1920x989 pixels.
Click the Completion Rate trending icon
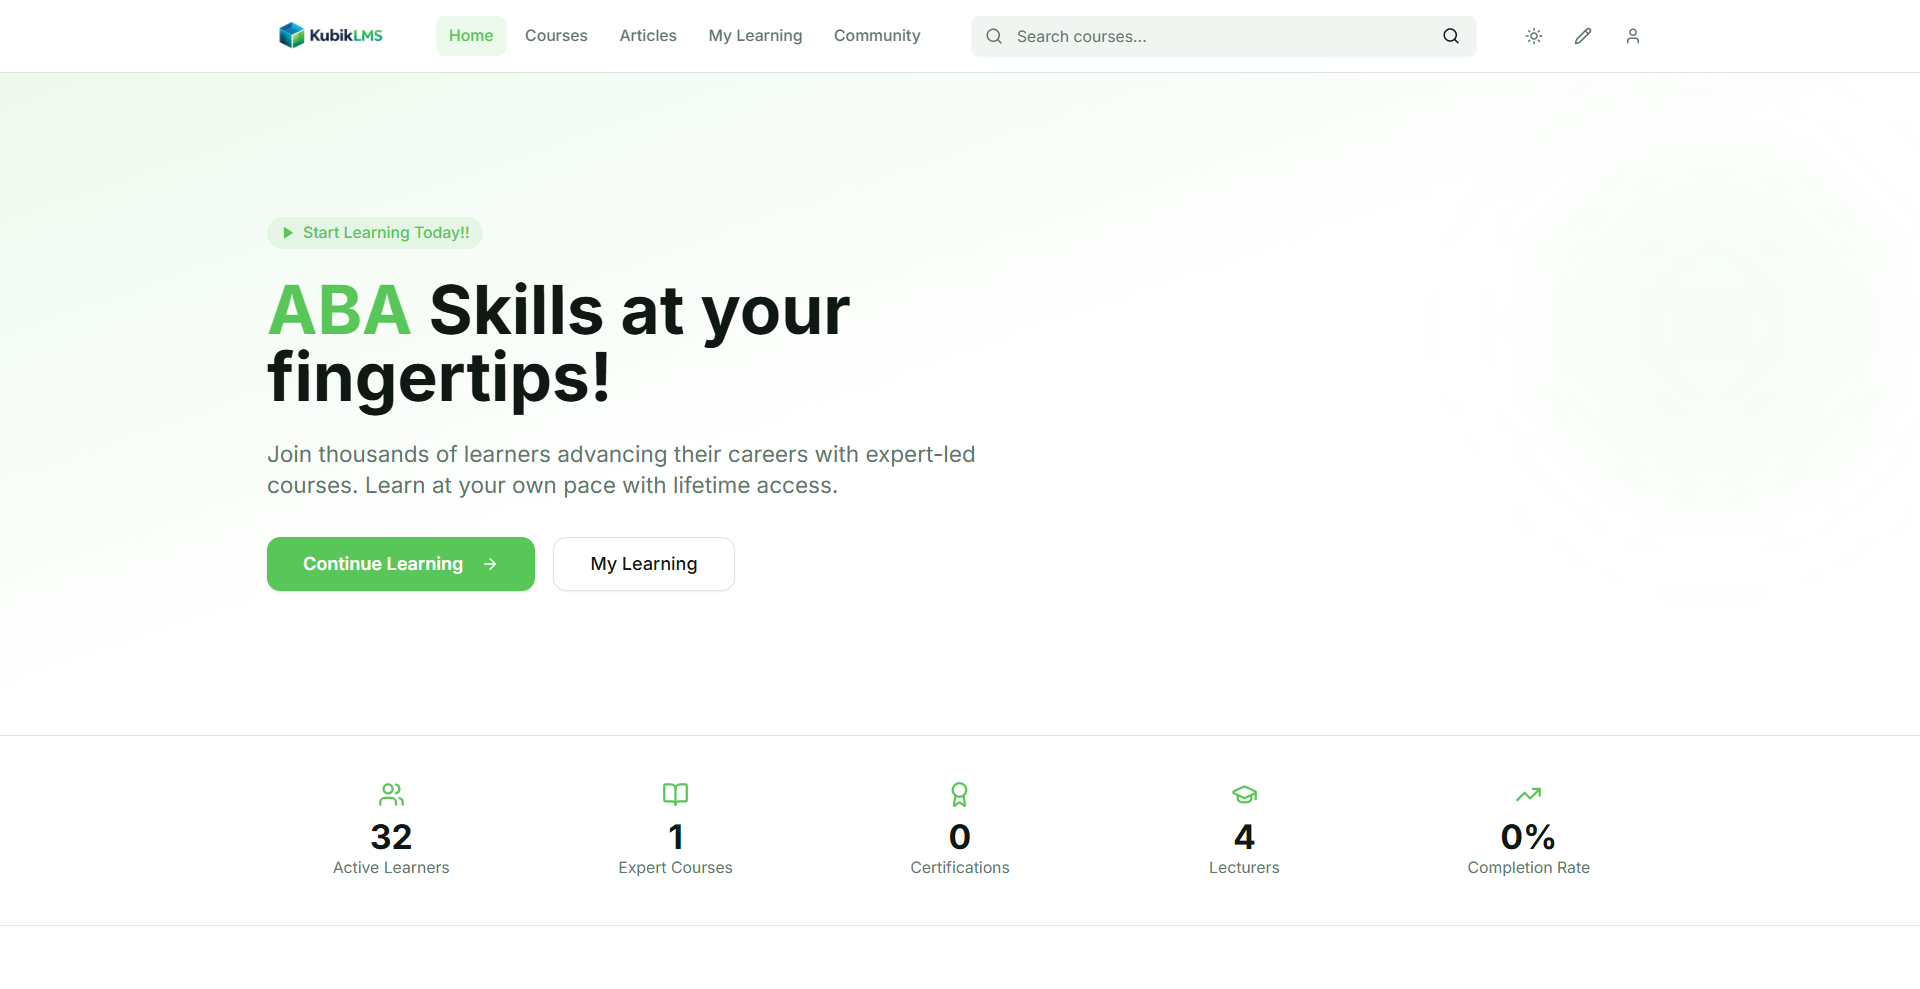(1529, 795)
